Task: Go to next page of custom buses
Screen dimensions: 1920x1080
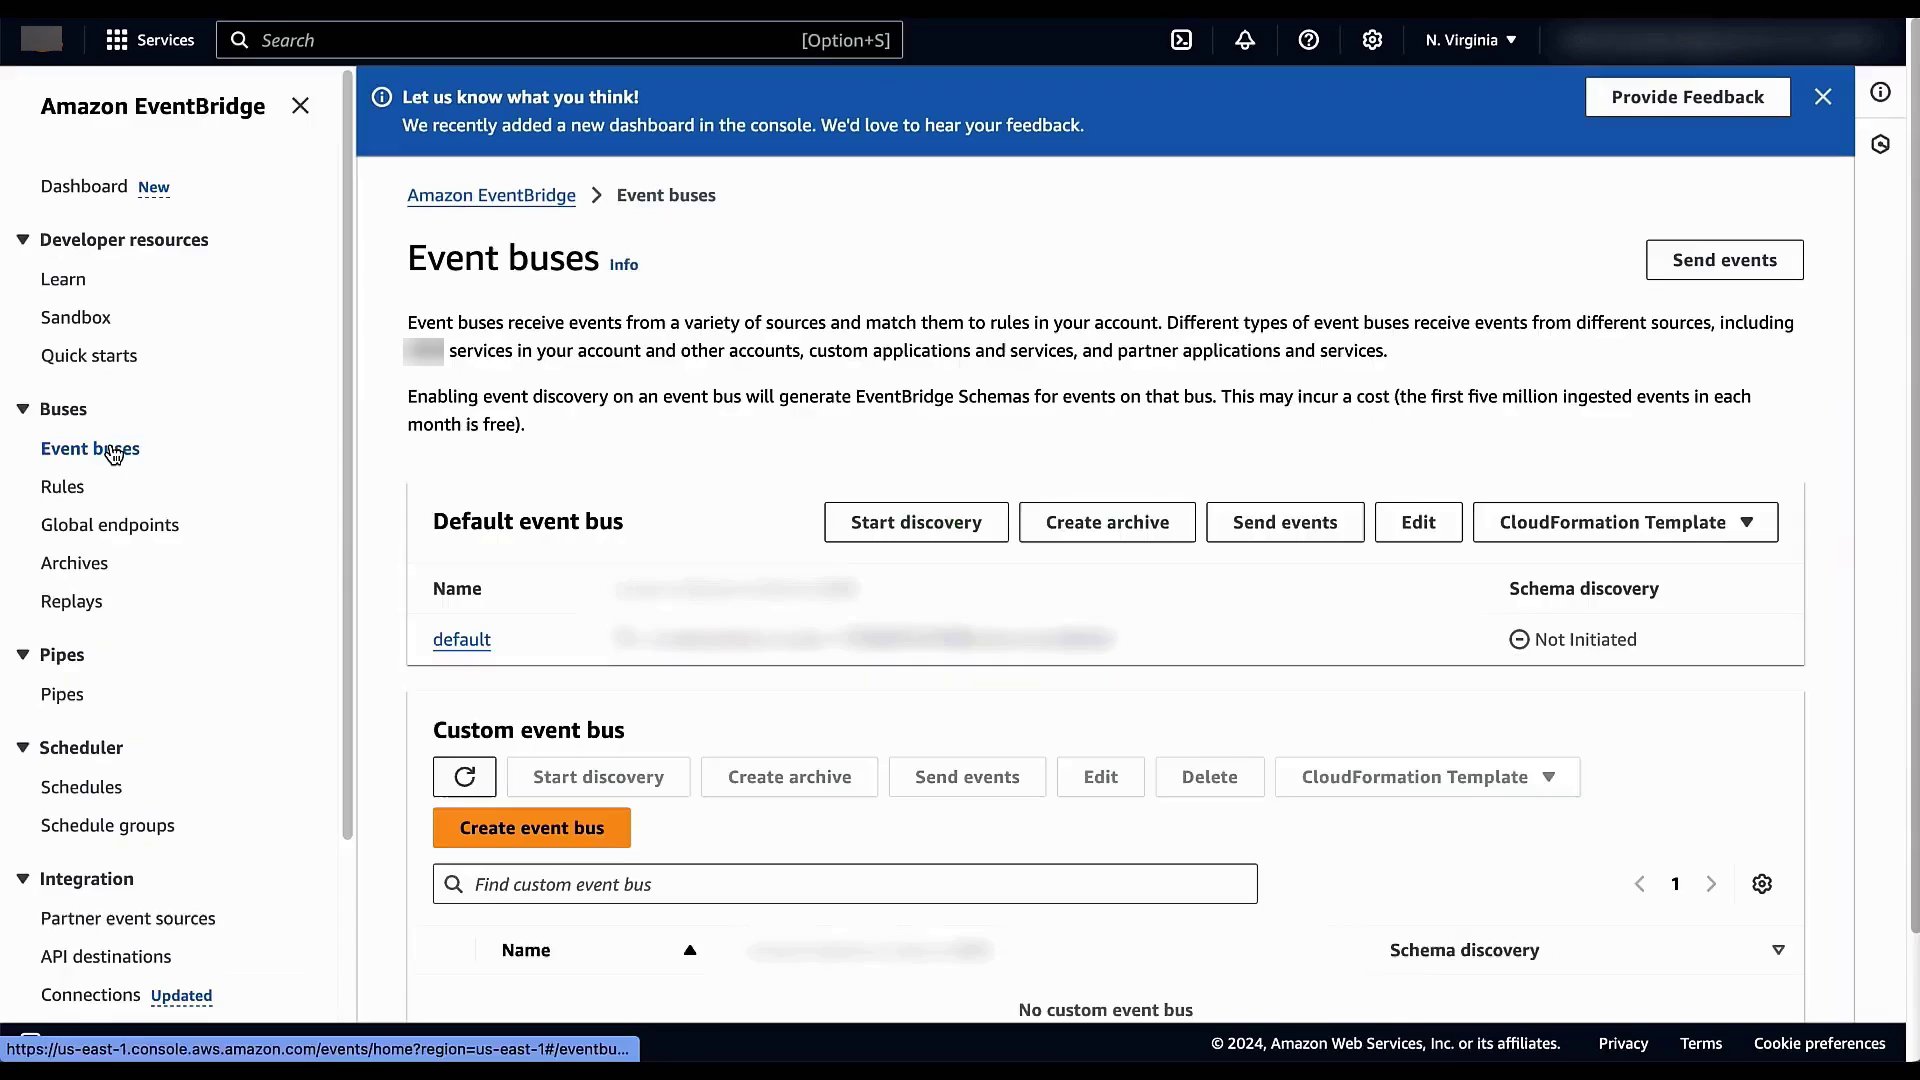Action: pos(1711,884)
